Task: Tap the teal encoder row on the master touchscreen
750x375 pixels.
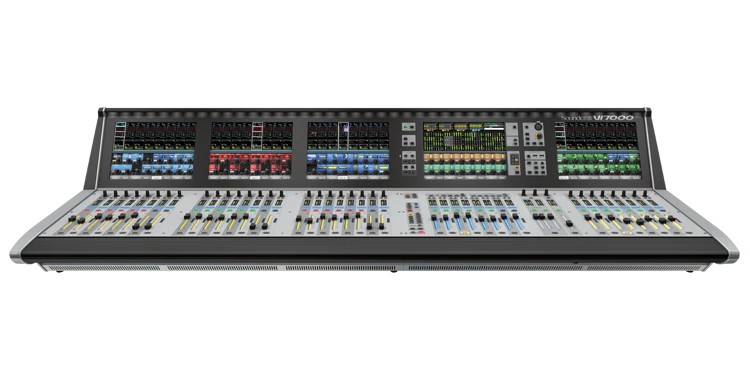Action: (x=464, y=168)
